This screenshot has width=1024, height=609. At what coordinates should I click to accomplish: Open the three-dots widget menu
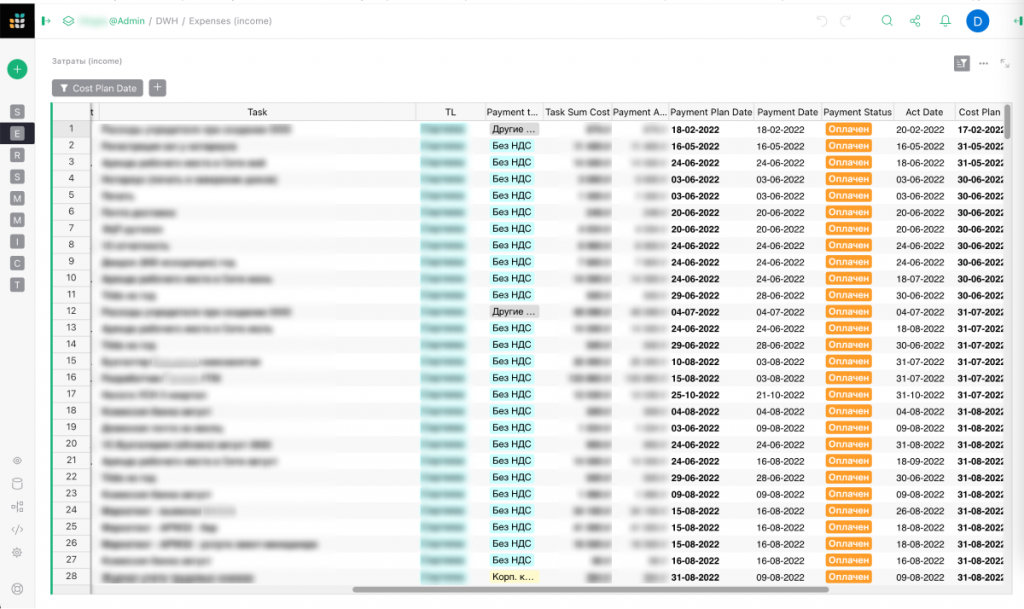coord(984,63)
